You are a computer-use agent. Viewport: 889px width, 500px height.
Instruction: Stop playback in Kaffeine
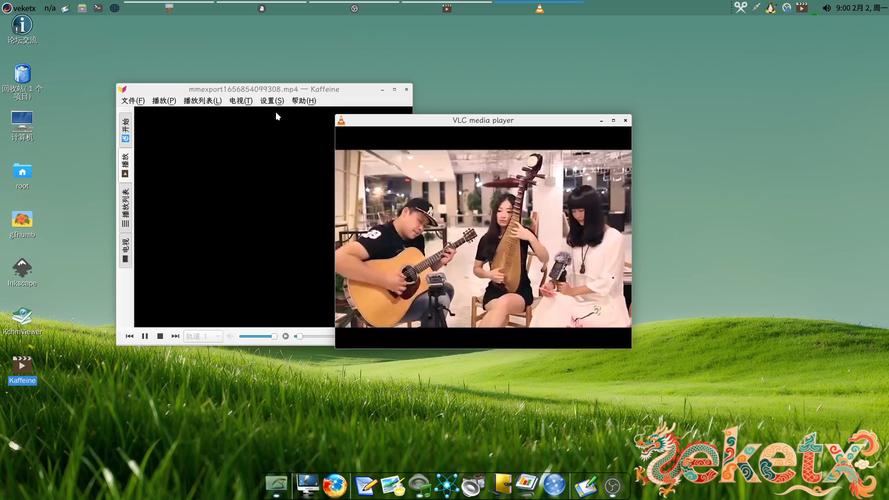click(x=160, y=336)
